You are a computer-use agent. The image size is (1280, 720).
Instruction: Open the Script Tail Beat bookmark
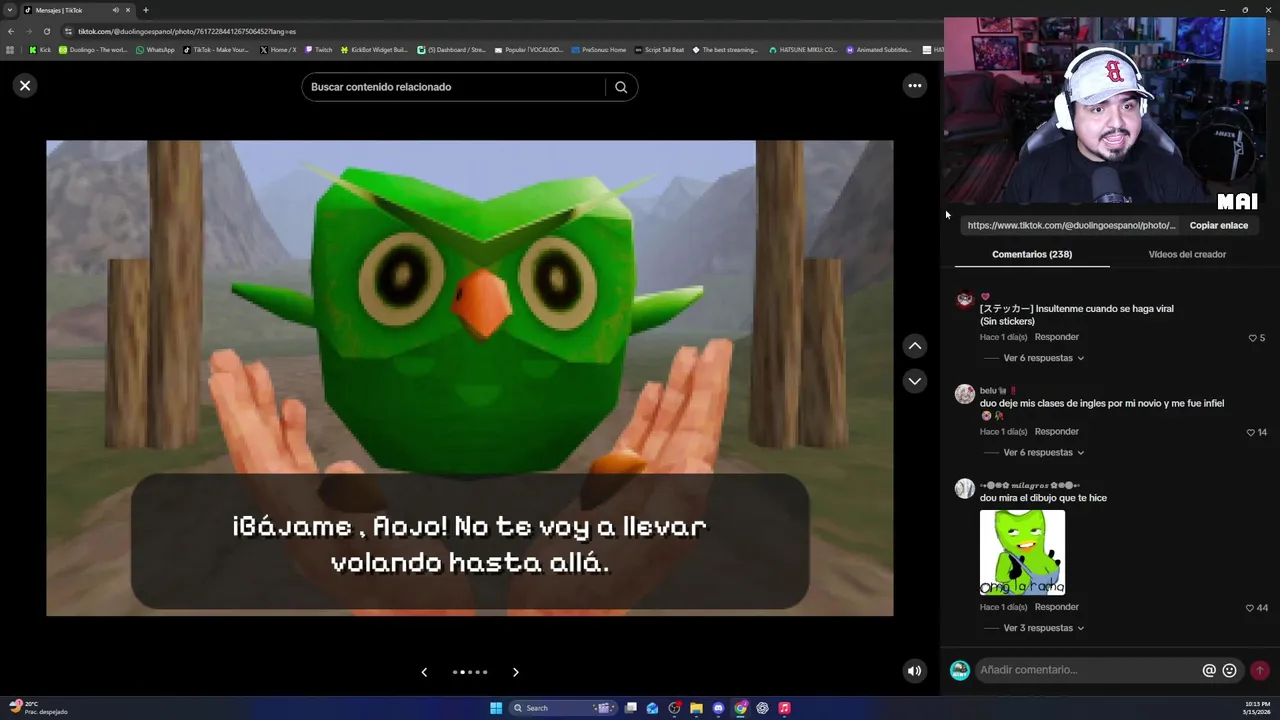(x=659, y=49)
